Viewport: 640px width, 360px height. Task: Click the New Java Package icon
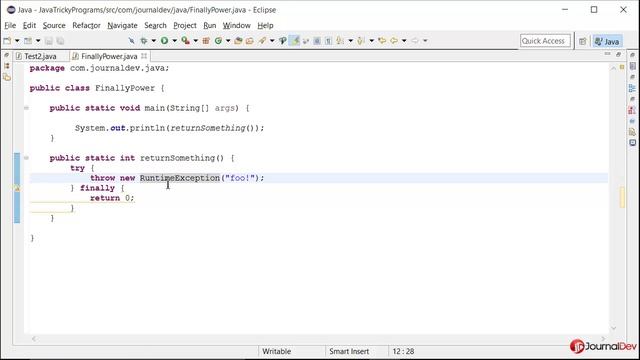coord(206,41)
